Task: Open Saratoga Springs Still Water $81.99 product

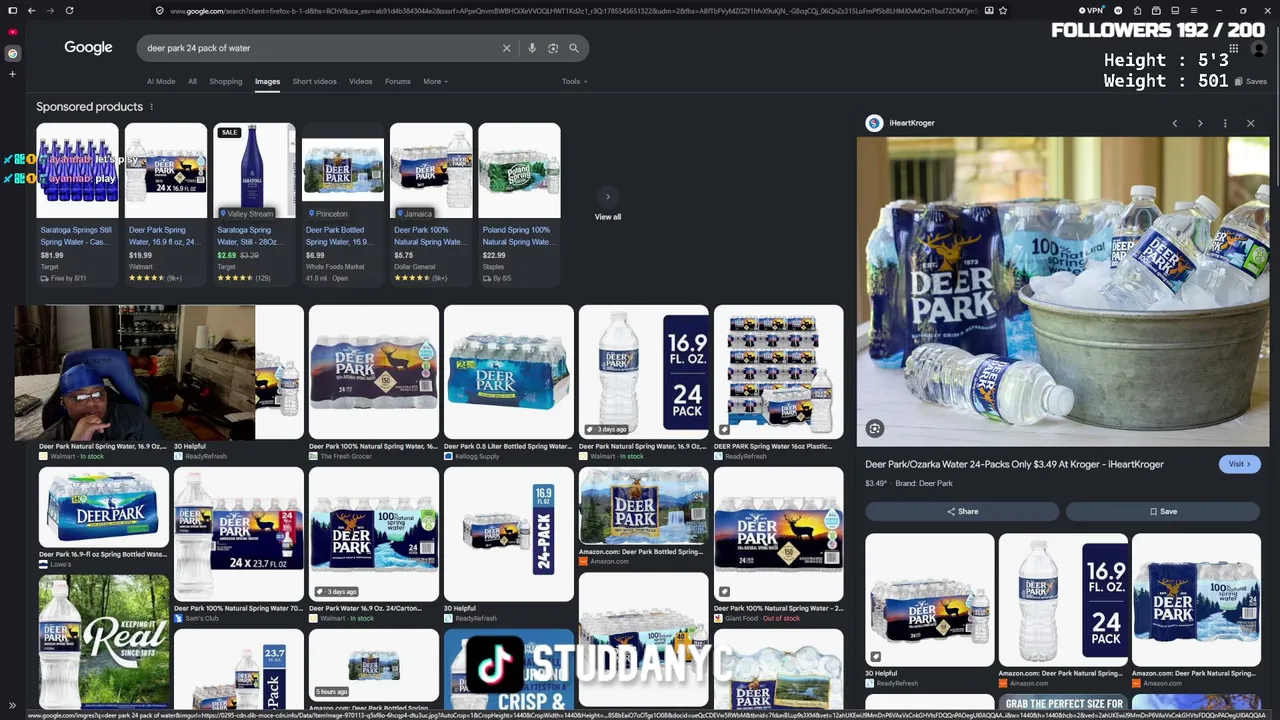Action: point(77,204)
